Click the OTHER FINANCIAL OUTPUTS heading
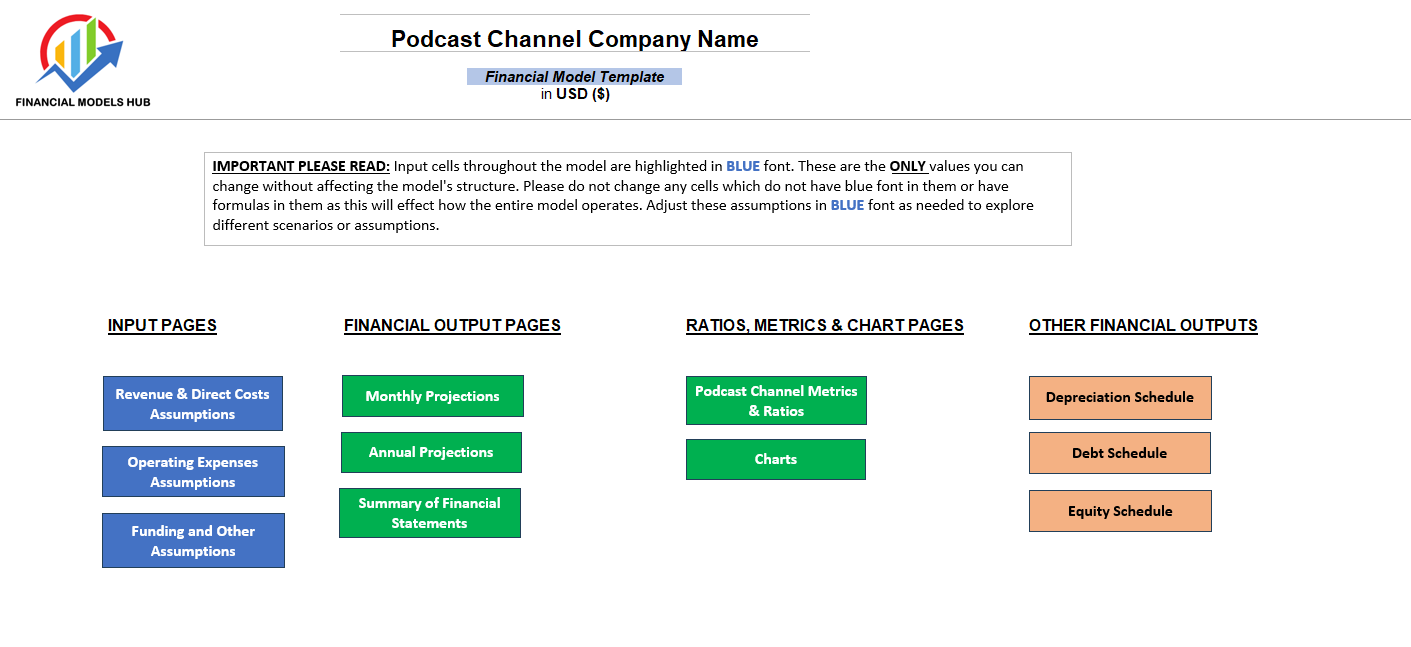Image resolution: width=1411 pixels, height=647 pixels. [x=1143, y=325]
